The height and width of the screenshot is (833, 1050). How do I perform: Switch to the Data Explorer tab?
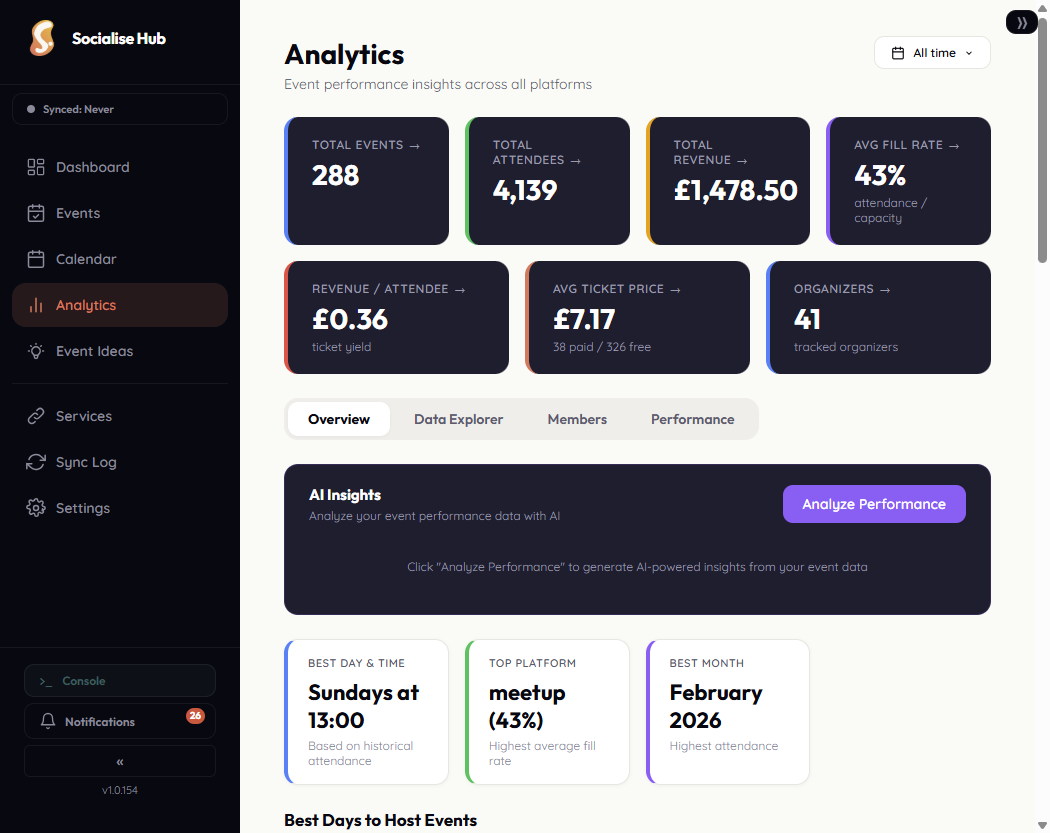458,419
